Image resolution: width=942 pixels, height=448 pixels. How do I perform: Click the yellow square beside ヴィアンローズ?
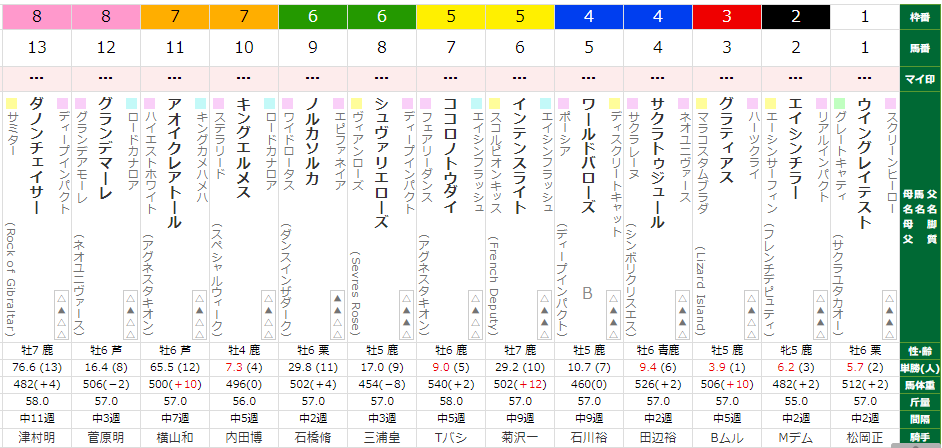[356, 103]
